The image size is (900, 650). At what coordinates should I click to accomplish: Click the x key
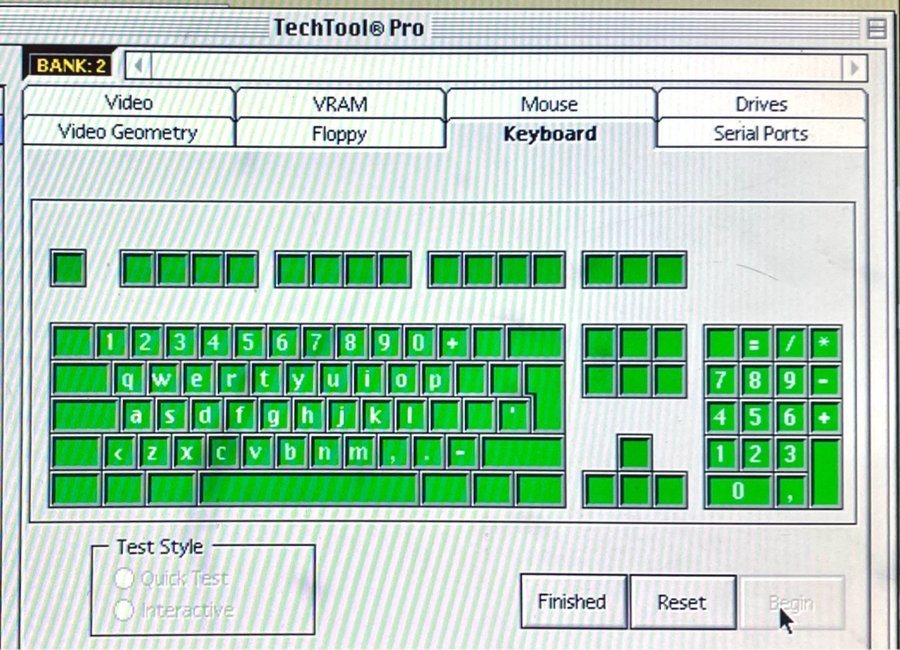coord(187,453)
